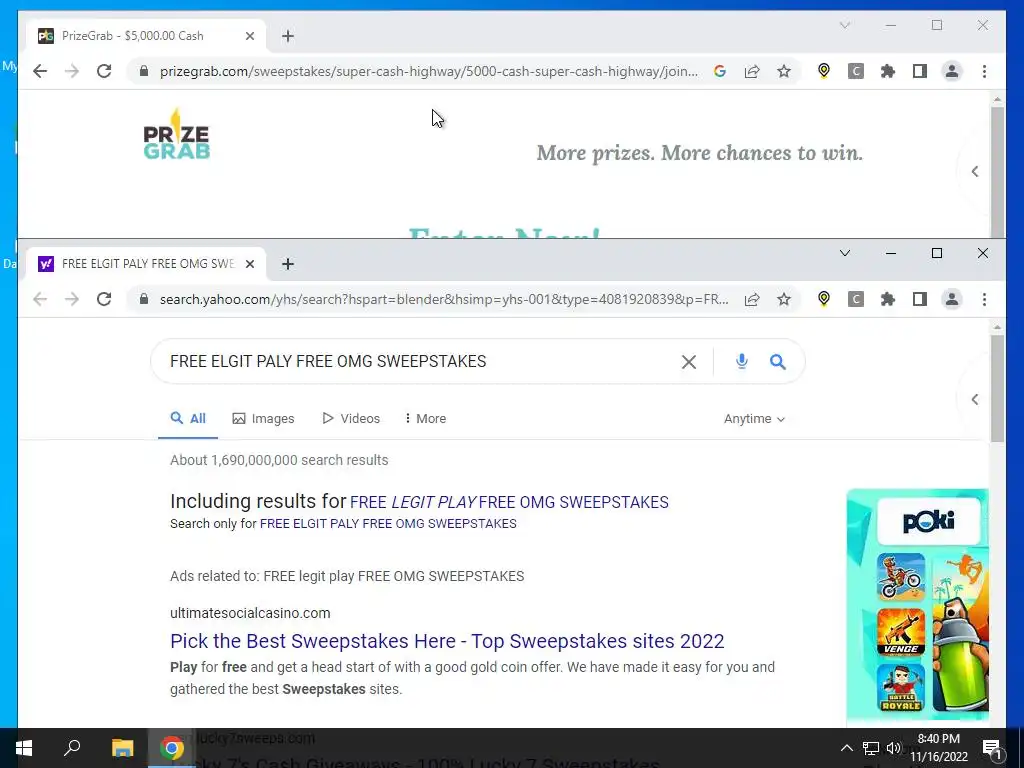Viewport: 1024px width, 768px height.
Task: Close the PrizeGrab $5,000.00 Cash tab
Action: point(249,36)
